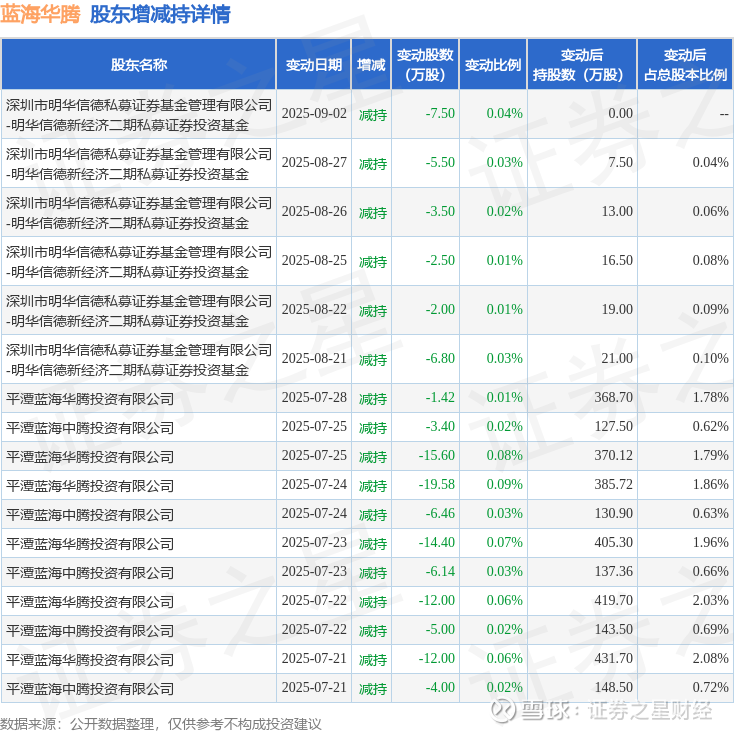Click 平潭蓝海华腾投资有限公司 in the 2025-07-28 row

(x=90, y=399)
